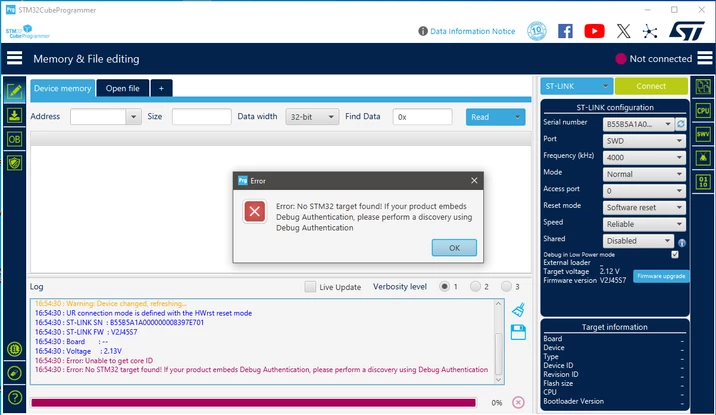Screen dimensions: 716x415
Task: Open the eraser chip icon in left sidebar
Action: pyautogui.click(x=15, y=373)
